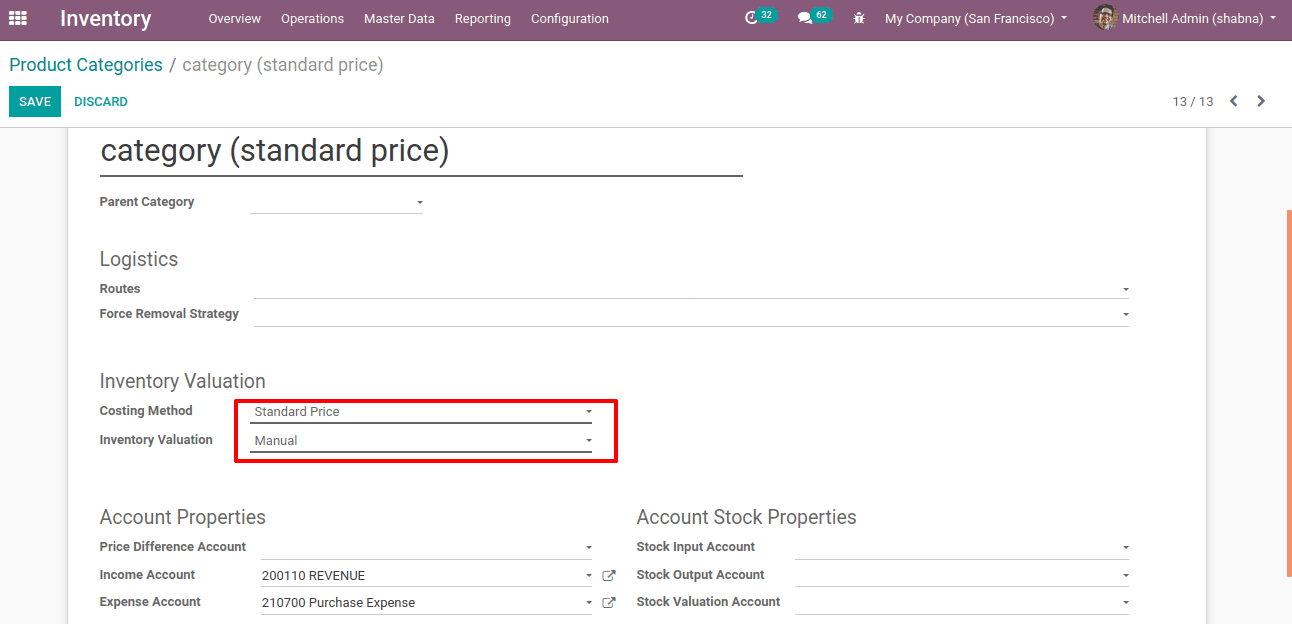This screenshot has height=624, width=1292.
Task: Open the apps grid menu icon
Action: (18, 18)
